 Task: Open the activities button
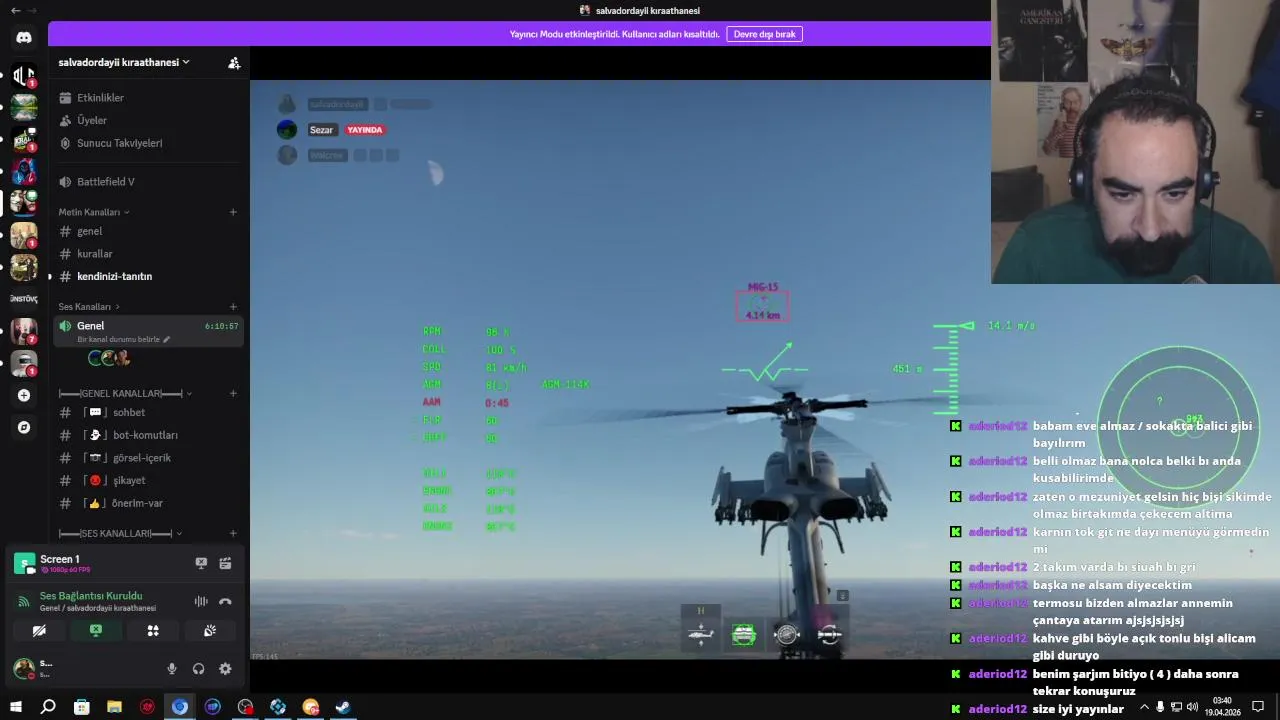click(153, 631)
